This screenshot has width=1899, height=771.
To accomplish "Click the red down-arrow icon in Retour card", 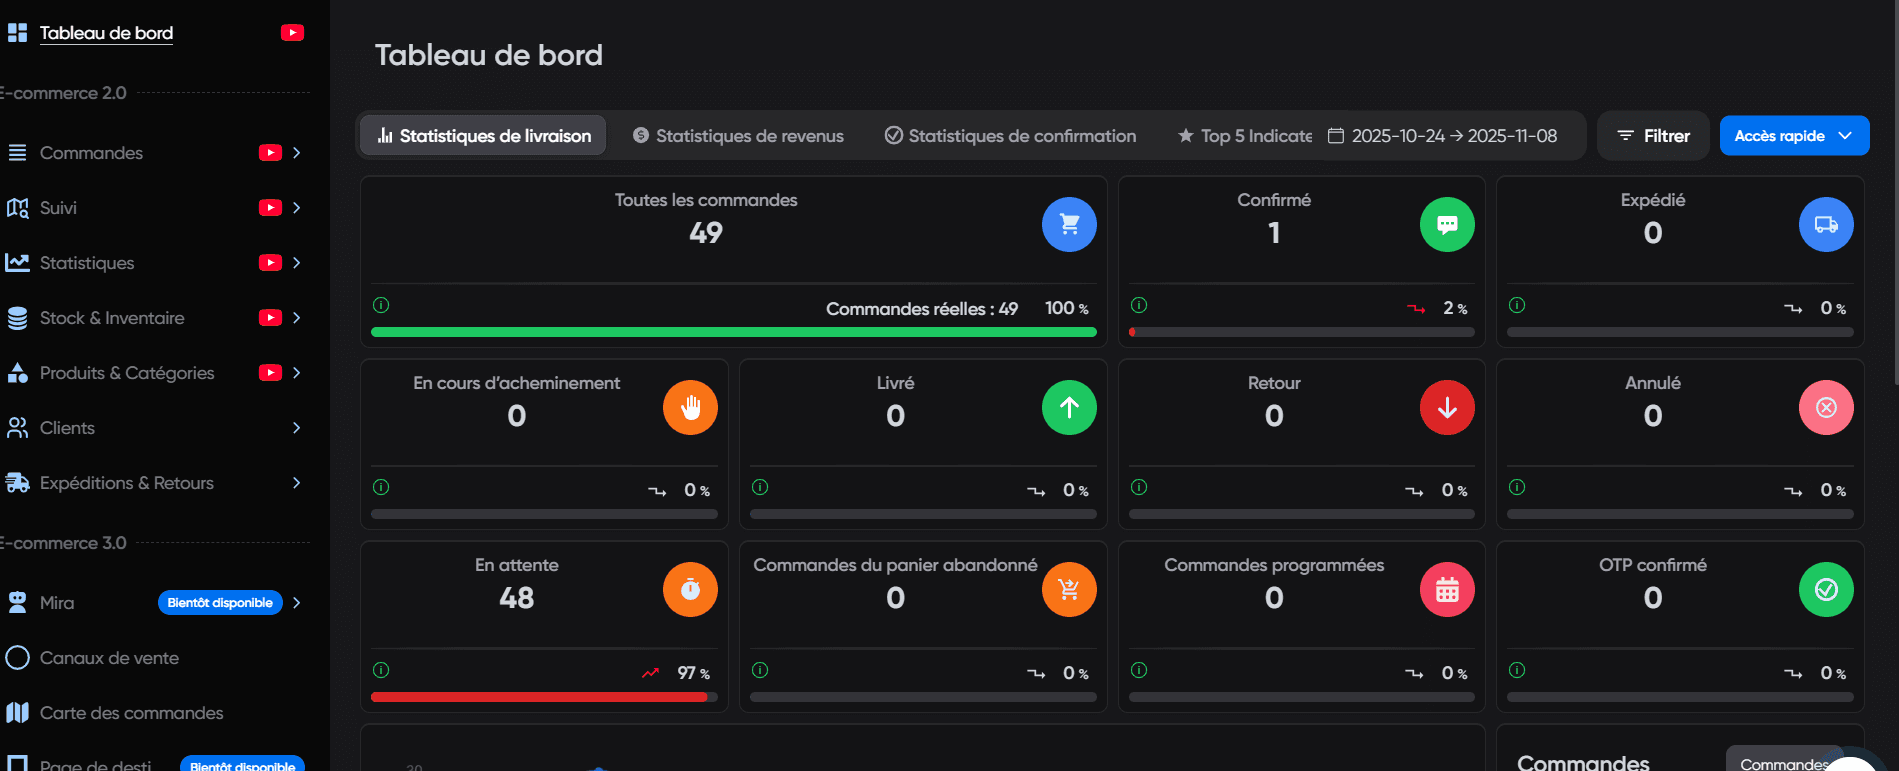I will 1447,408.
